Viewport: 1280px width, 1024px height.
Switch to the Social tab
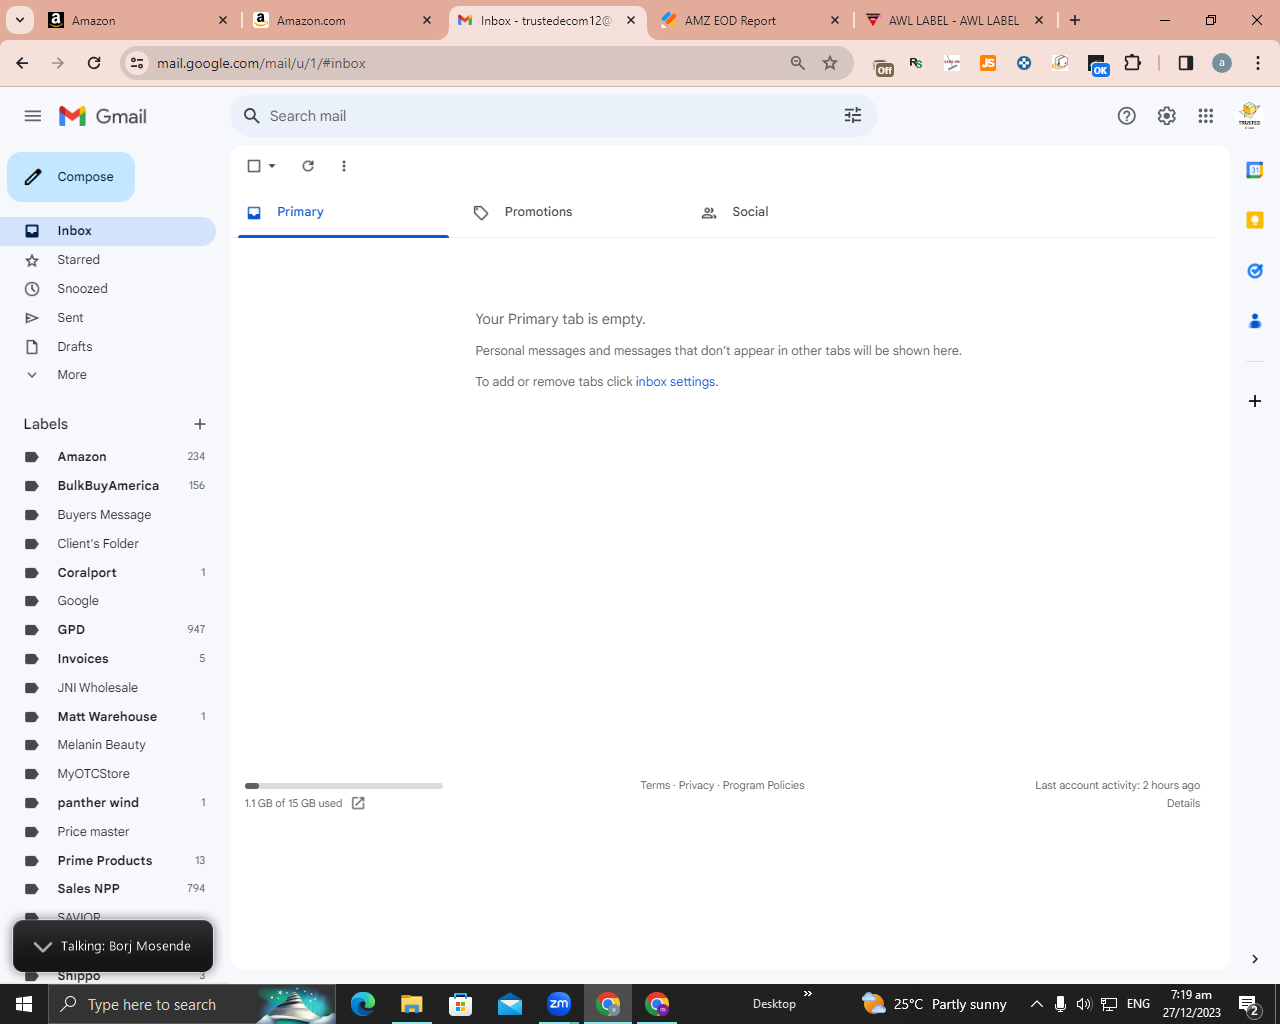791,212
